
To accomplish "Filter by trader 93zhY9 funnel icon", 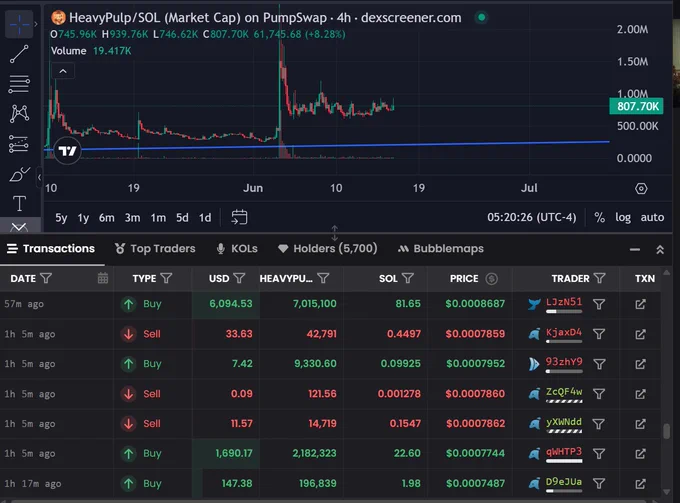I will coord(599,364).
